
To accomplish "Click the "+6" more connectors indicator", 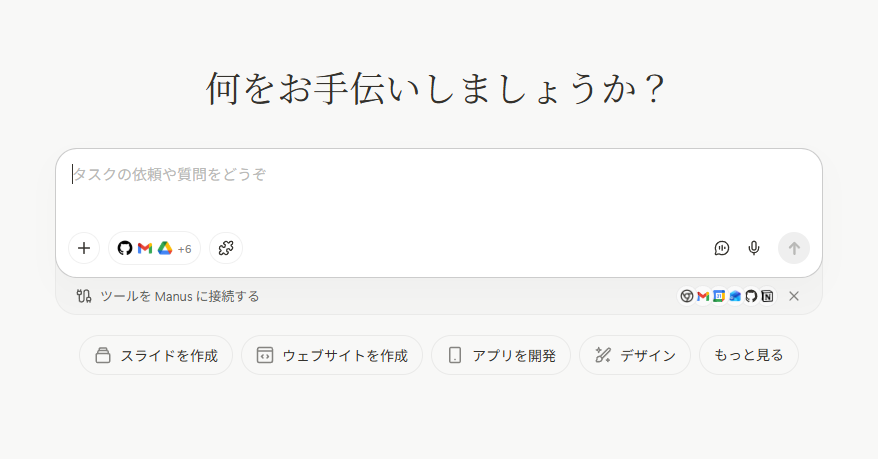I will click(x=184, y=249).
